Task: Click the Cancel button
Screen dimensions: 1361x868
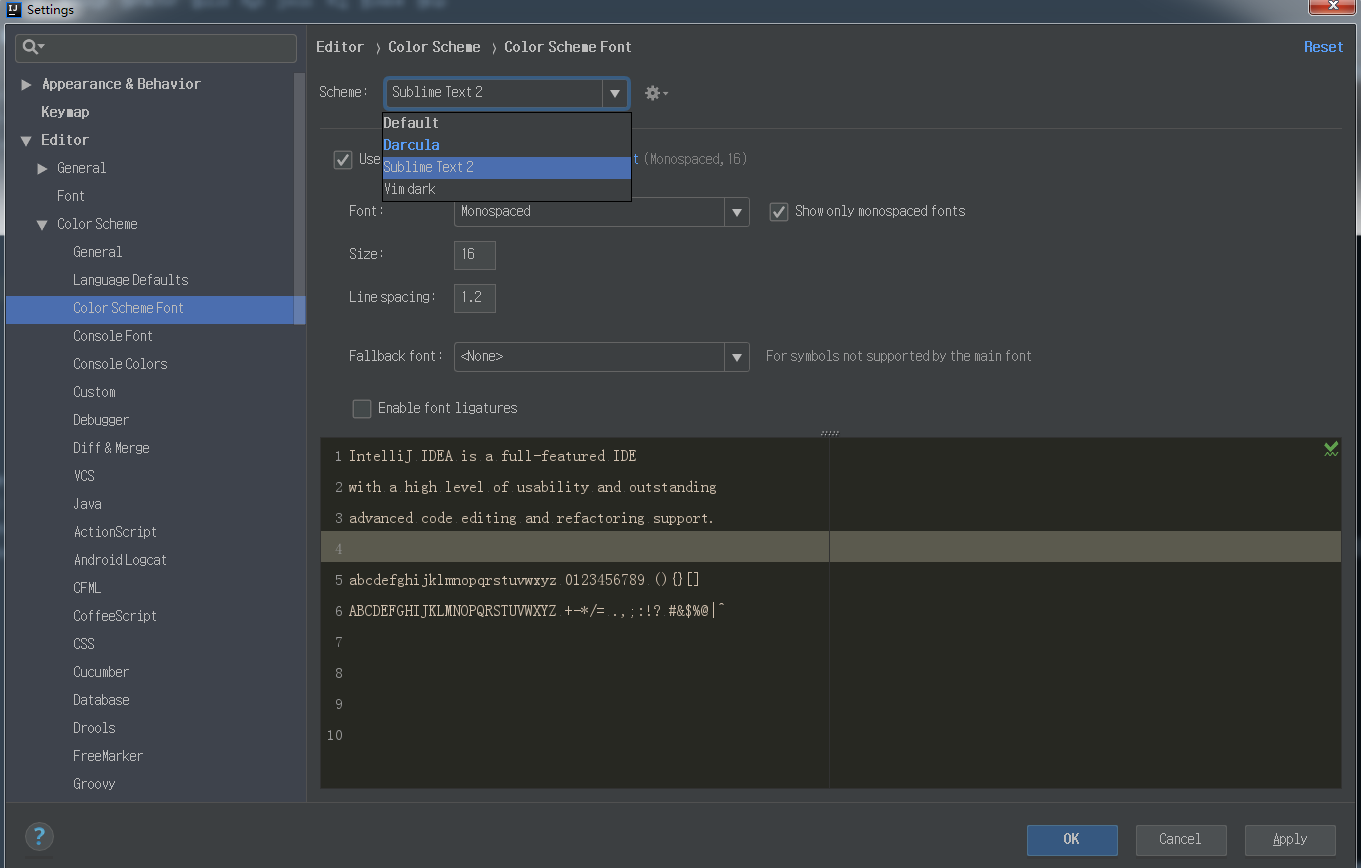Action: 1180,839
